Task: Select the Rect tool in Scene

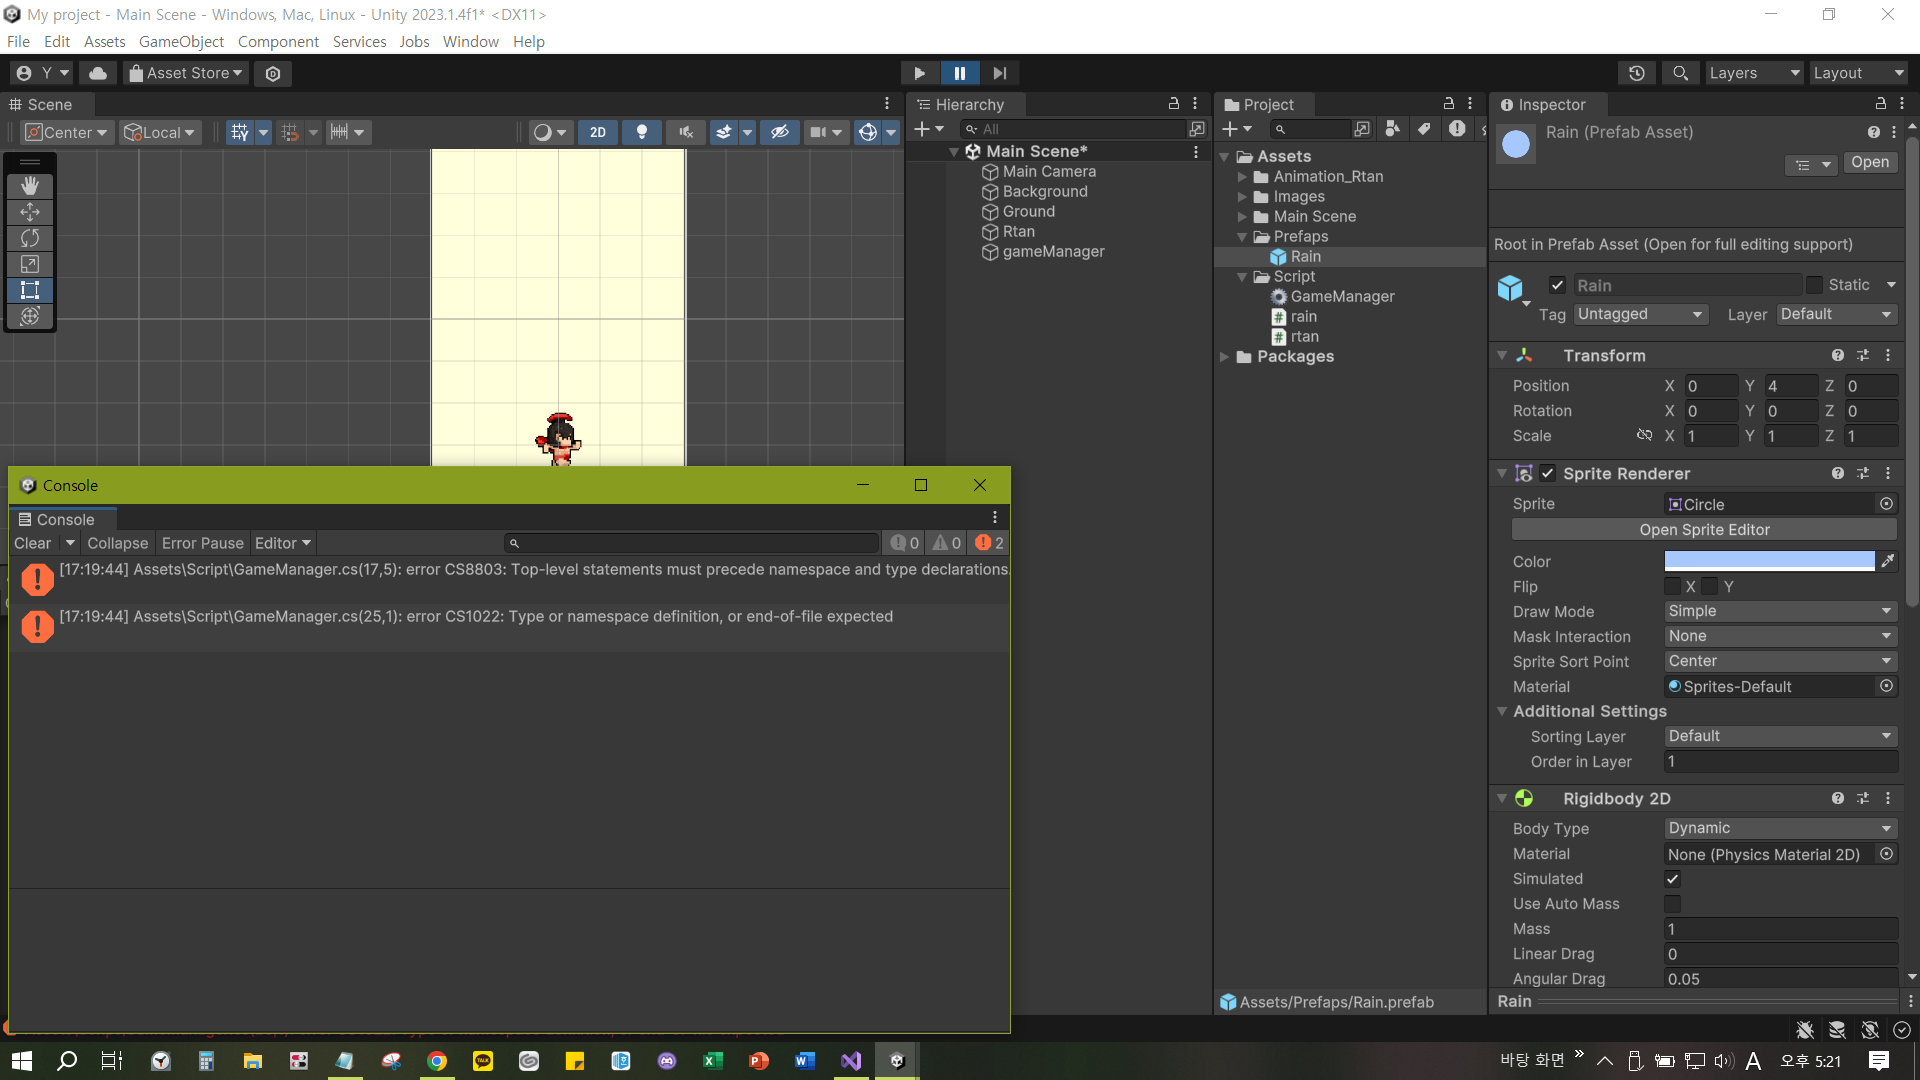Action: 30,290
